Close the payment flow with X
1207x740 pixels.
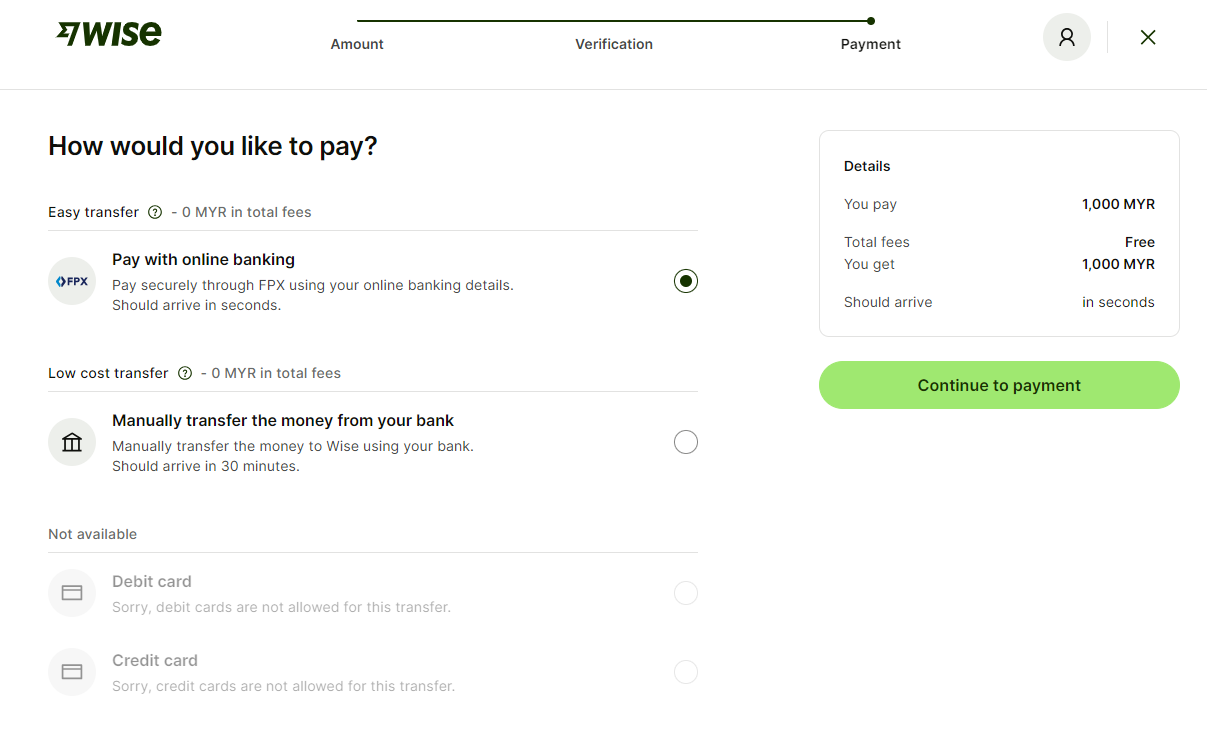[1148, 37]
